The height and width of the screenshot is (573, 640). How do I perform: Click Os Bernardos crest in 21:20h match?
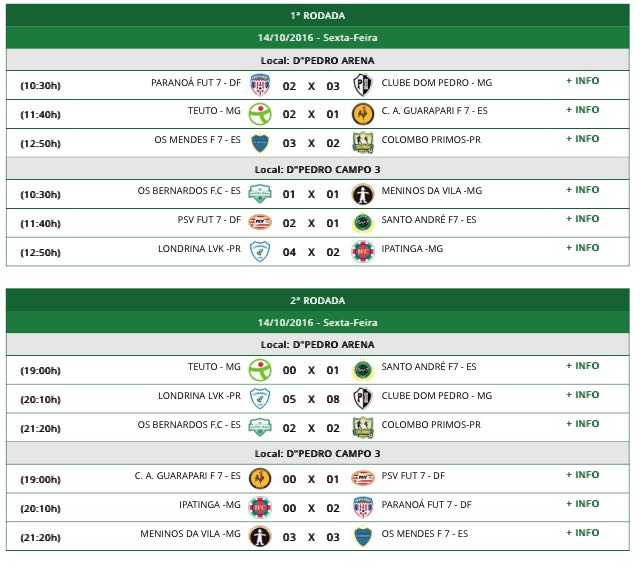[260, 427]
